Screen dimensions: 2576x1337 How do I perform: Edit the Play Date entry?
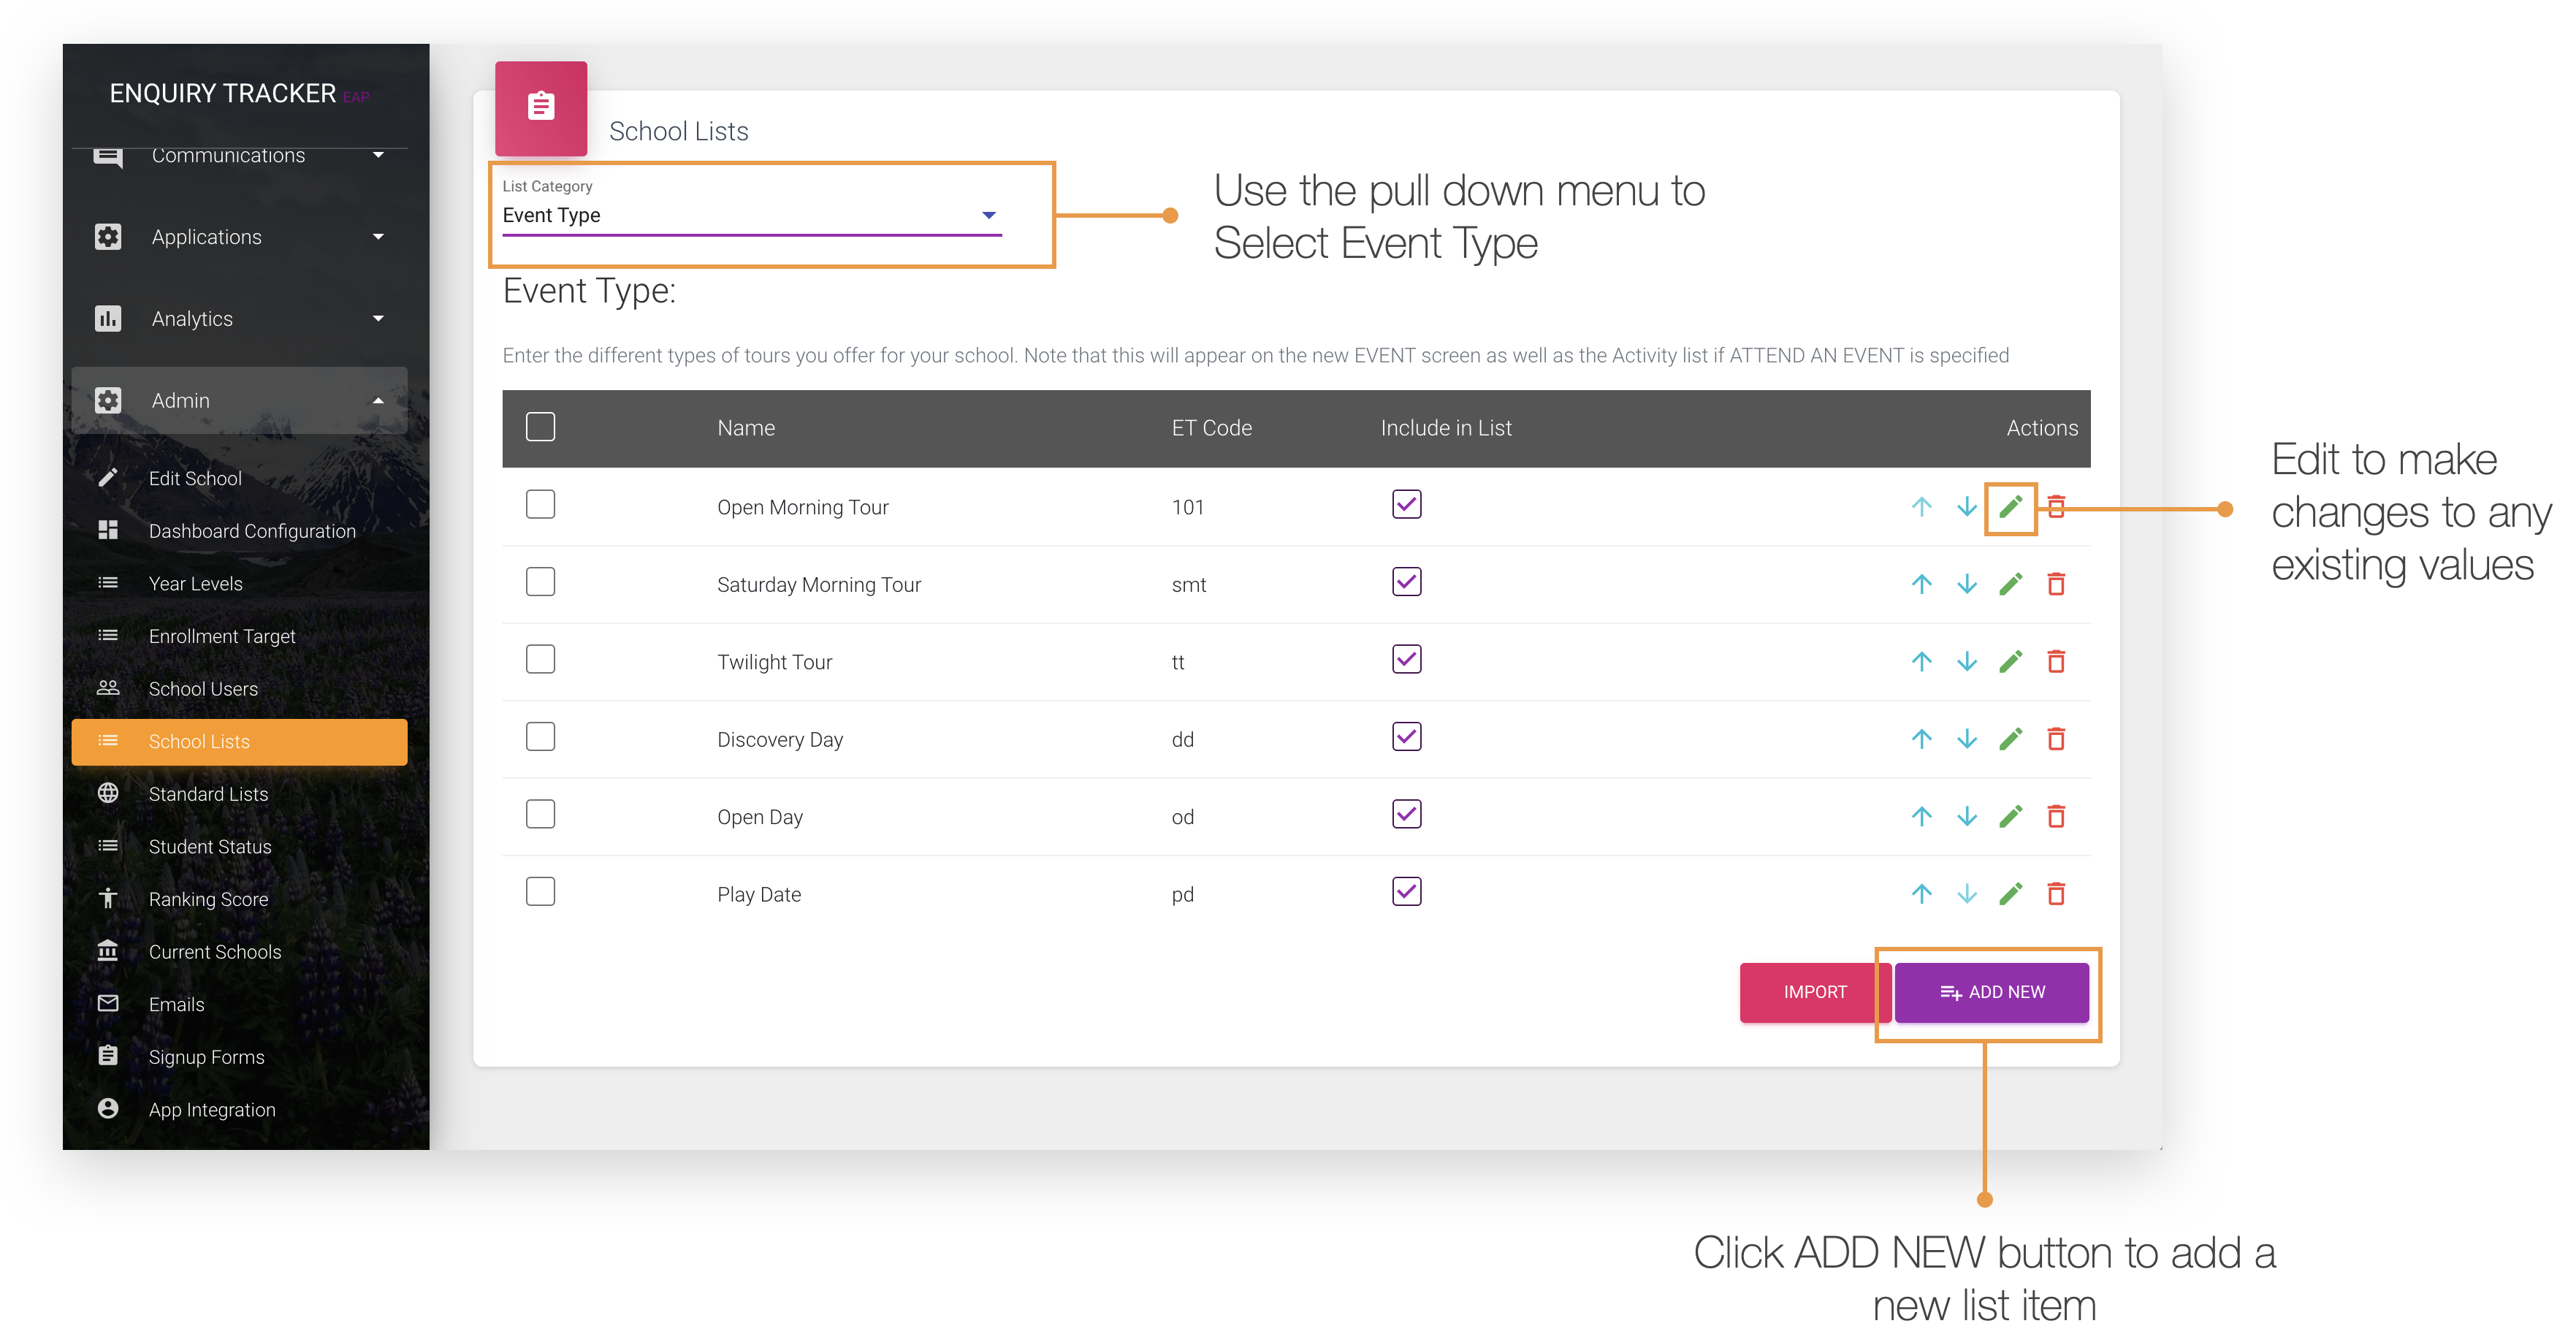(x=2010, y=894)
